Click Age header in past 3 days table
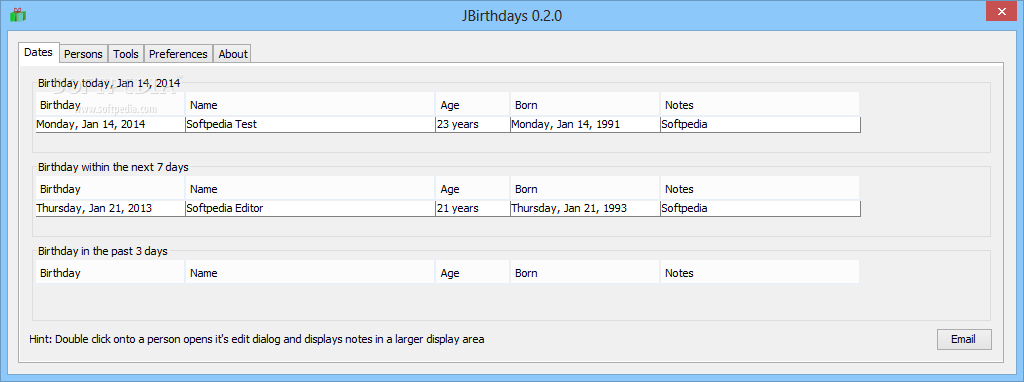The height and width of the screenshot is (382, 1024). [473, 273]
